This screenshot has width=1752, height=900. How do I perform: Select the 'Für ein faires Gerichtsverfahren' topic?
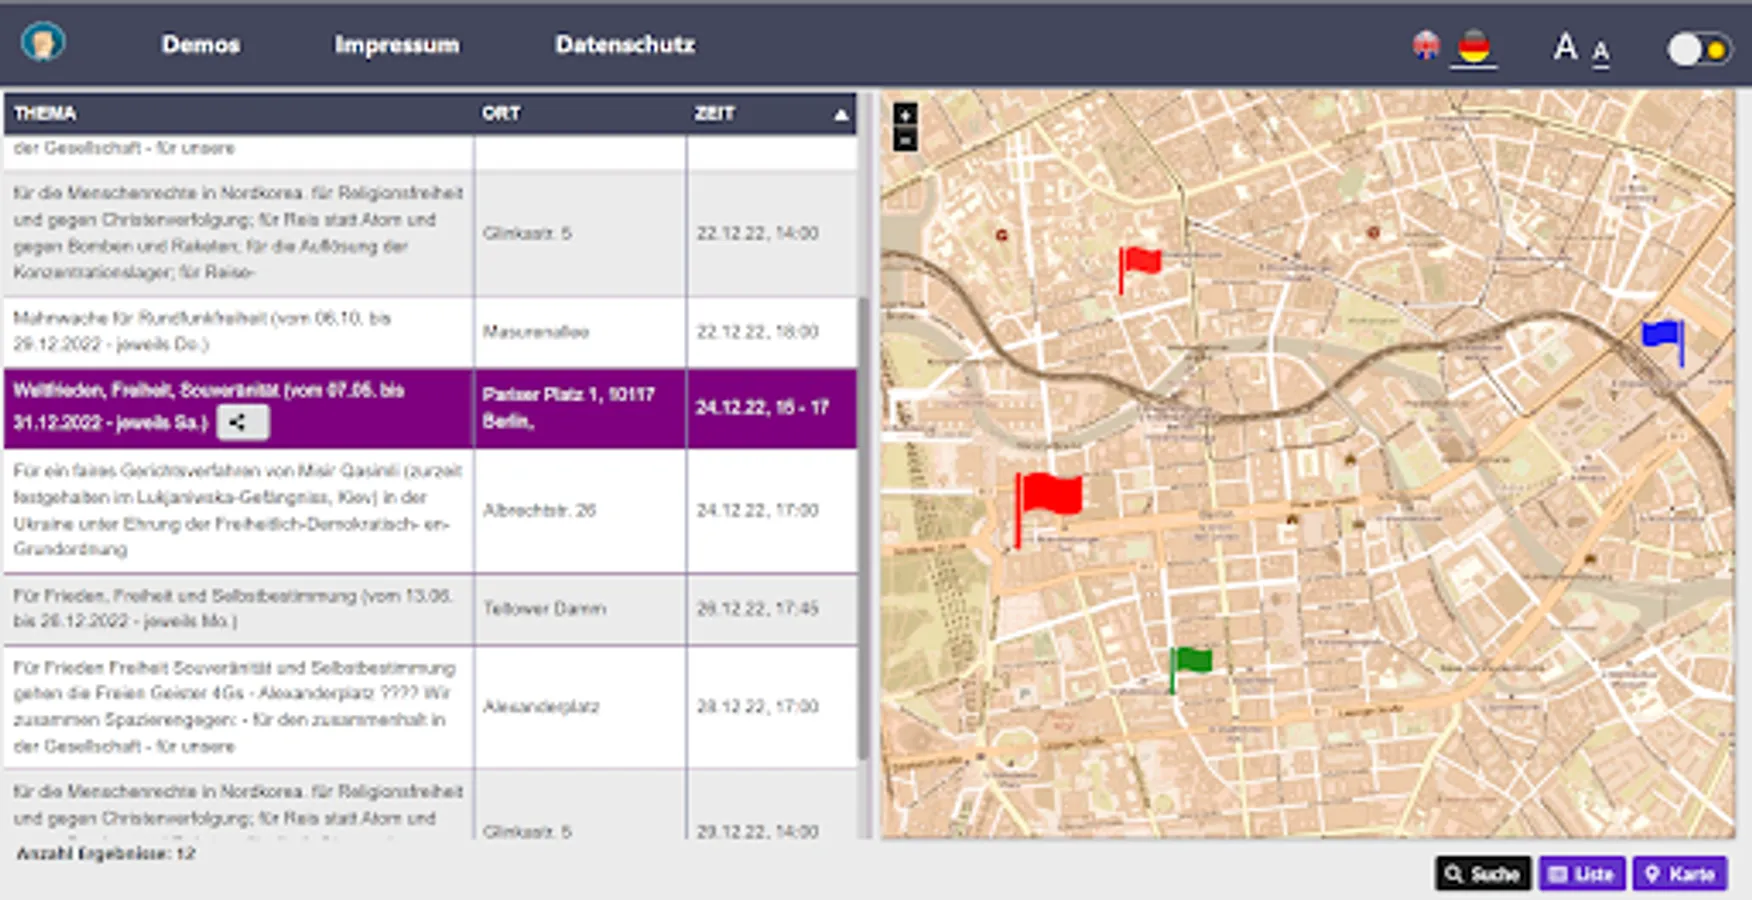238,510
